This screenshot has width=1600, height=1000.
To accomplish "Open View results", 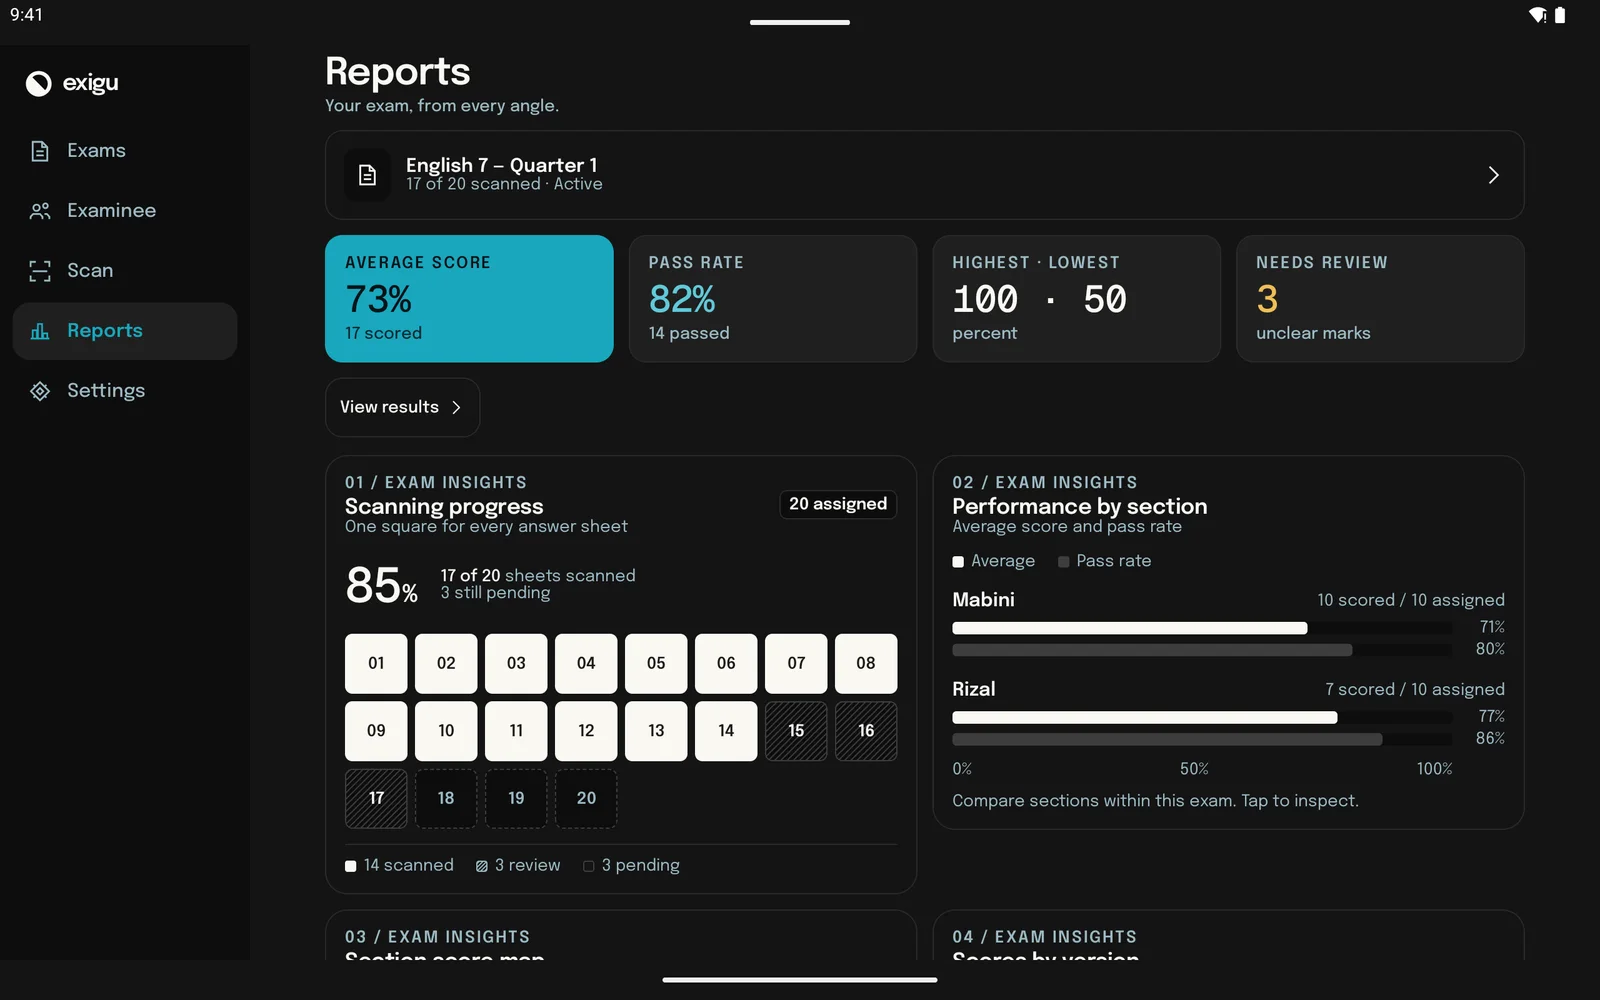I will (x=402, y=407).
